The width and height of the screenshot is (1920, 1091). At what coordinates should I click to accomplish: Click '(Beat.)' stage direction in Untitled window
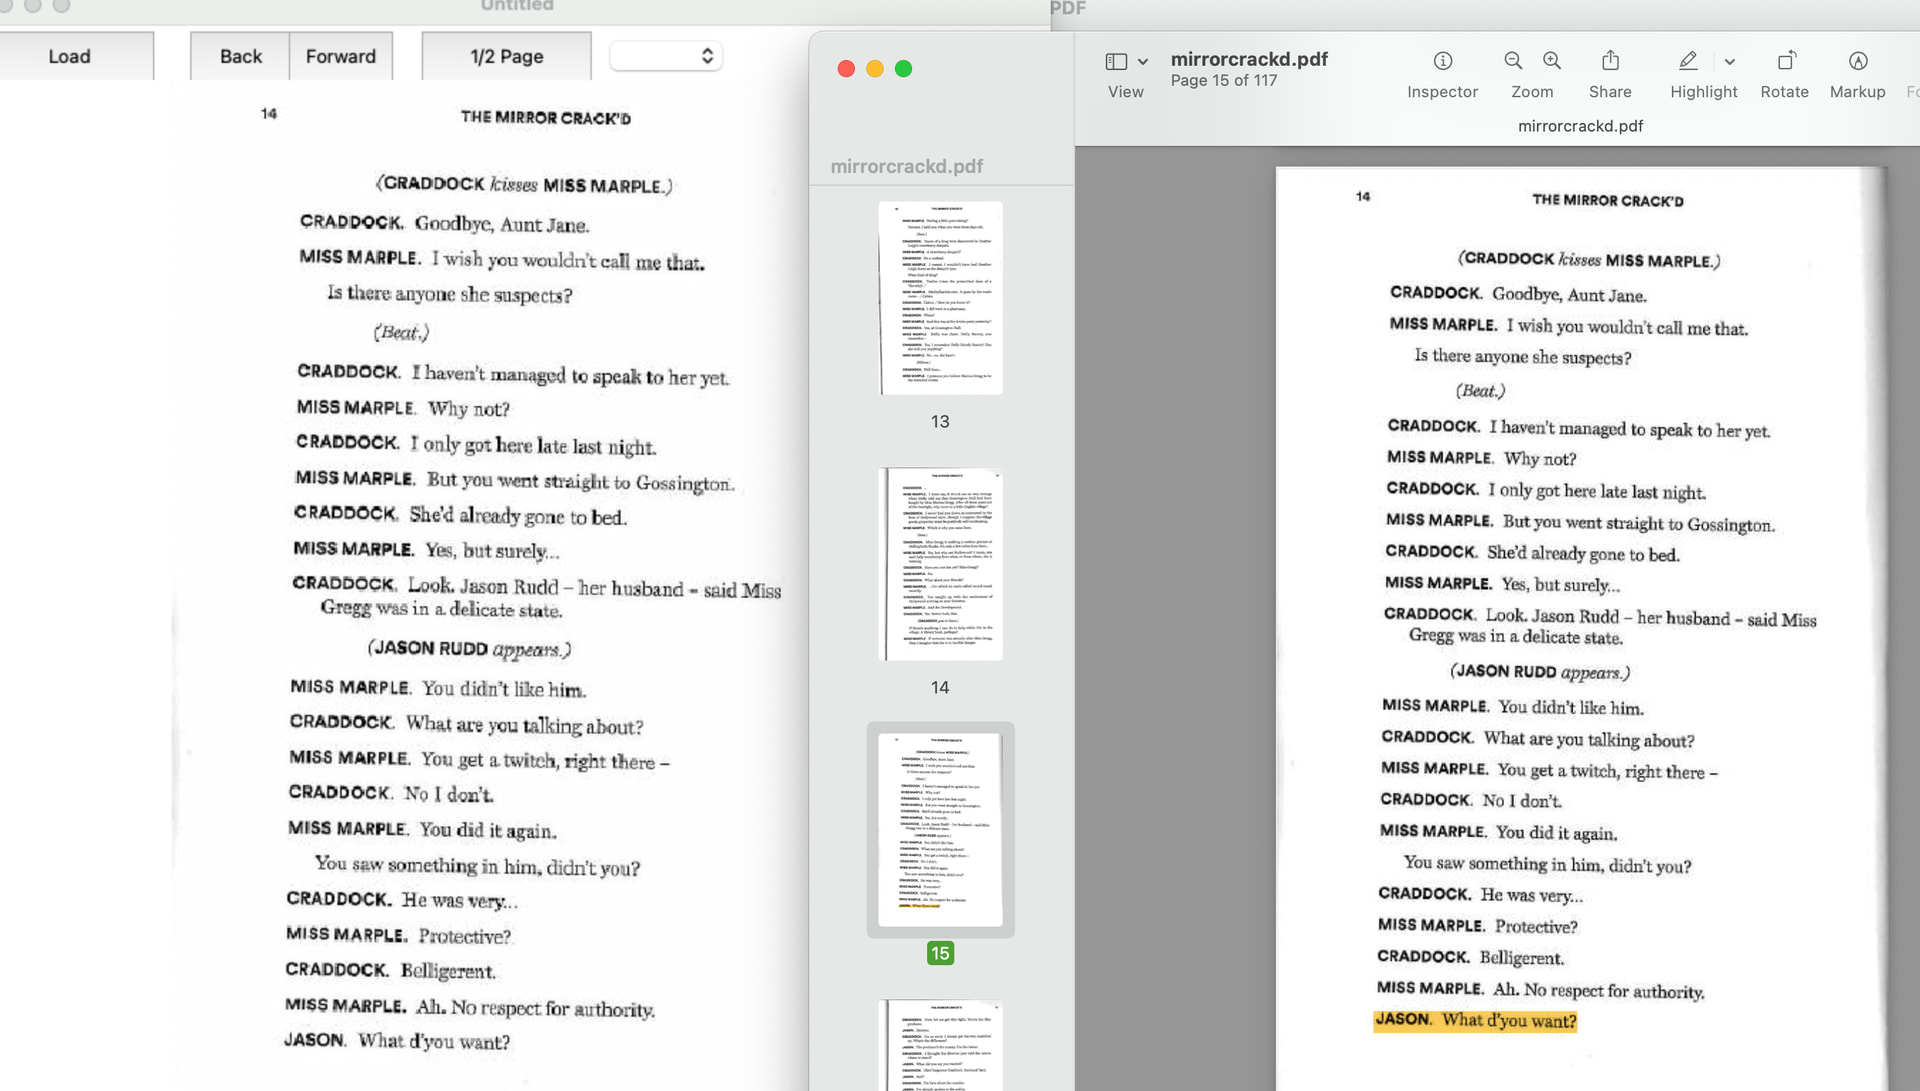coord(401,332)
